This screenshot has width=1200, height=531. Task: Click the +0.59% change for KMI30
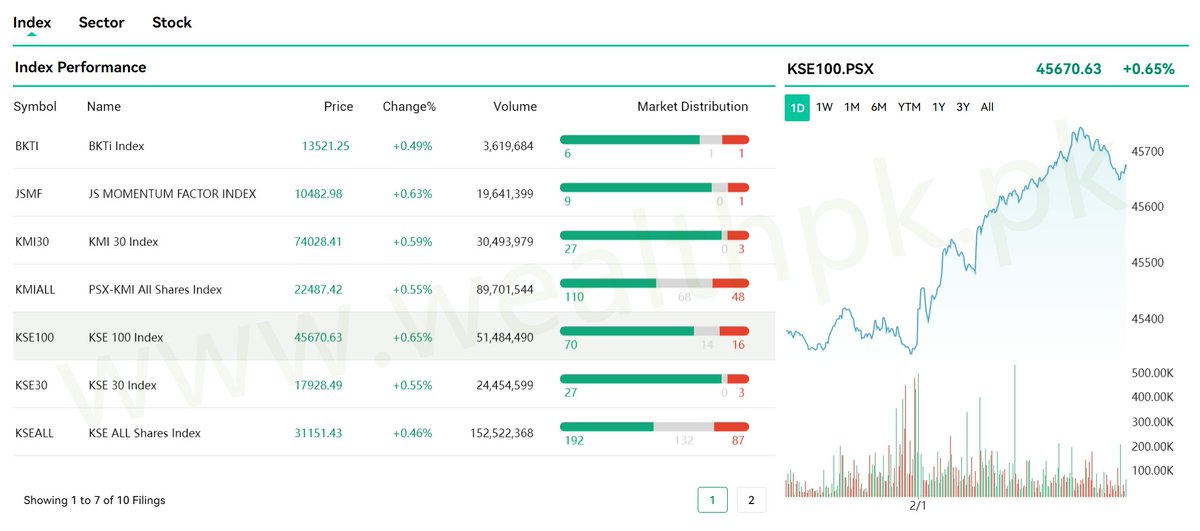412,242
